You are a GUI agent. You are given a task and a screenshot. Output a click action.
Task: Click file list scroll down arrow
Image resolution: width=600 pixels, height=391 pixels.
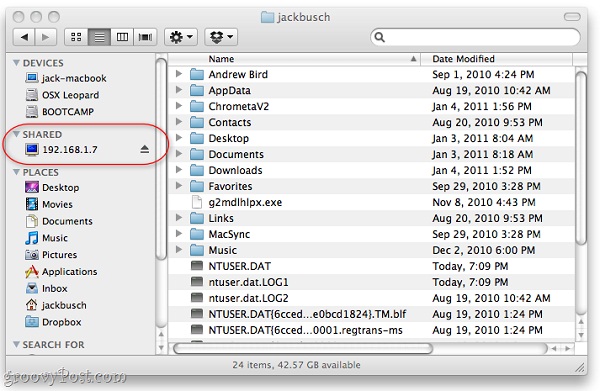581,336
